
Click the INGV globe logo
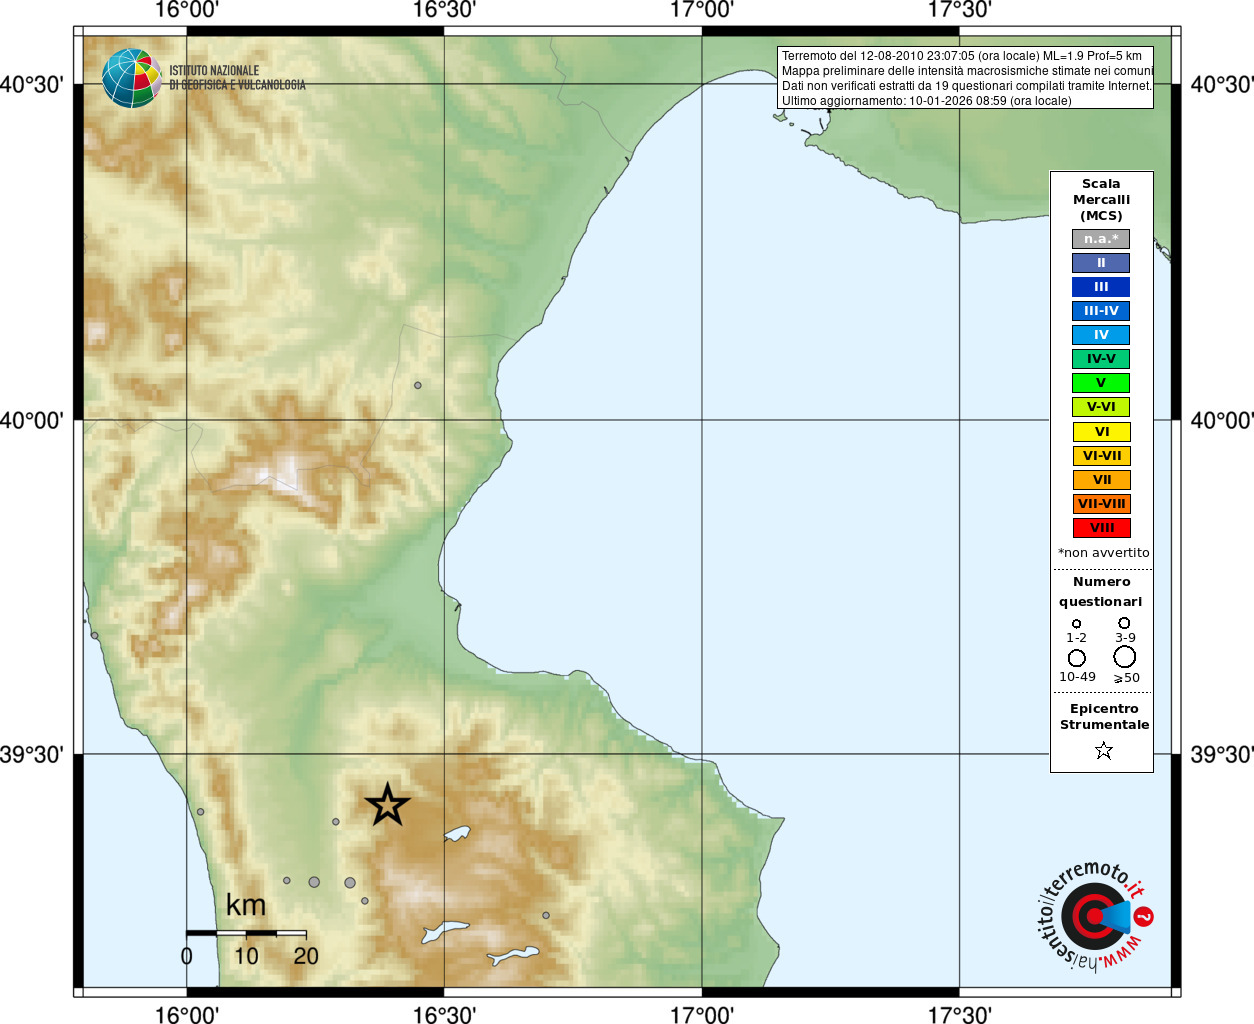tap(131, 78)
